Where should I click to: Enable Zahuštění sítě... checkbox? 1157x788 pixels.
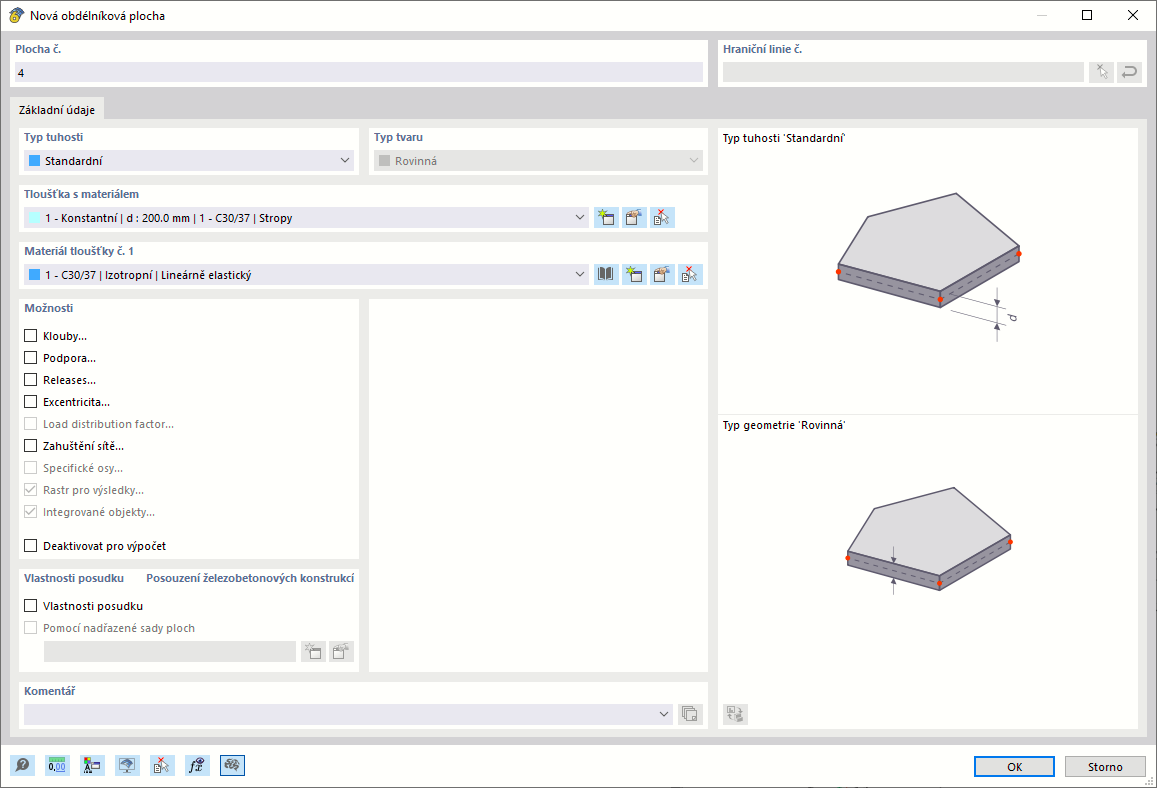click(30, 446)
